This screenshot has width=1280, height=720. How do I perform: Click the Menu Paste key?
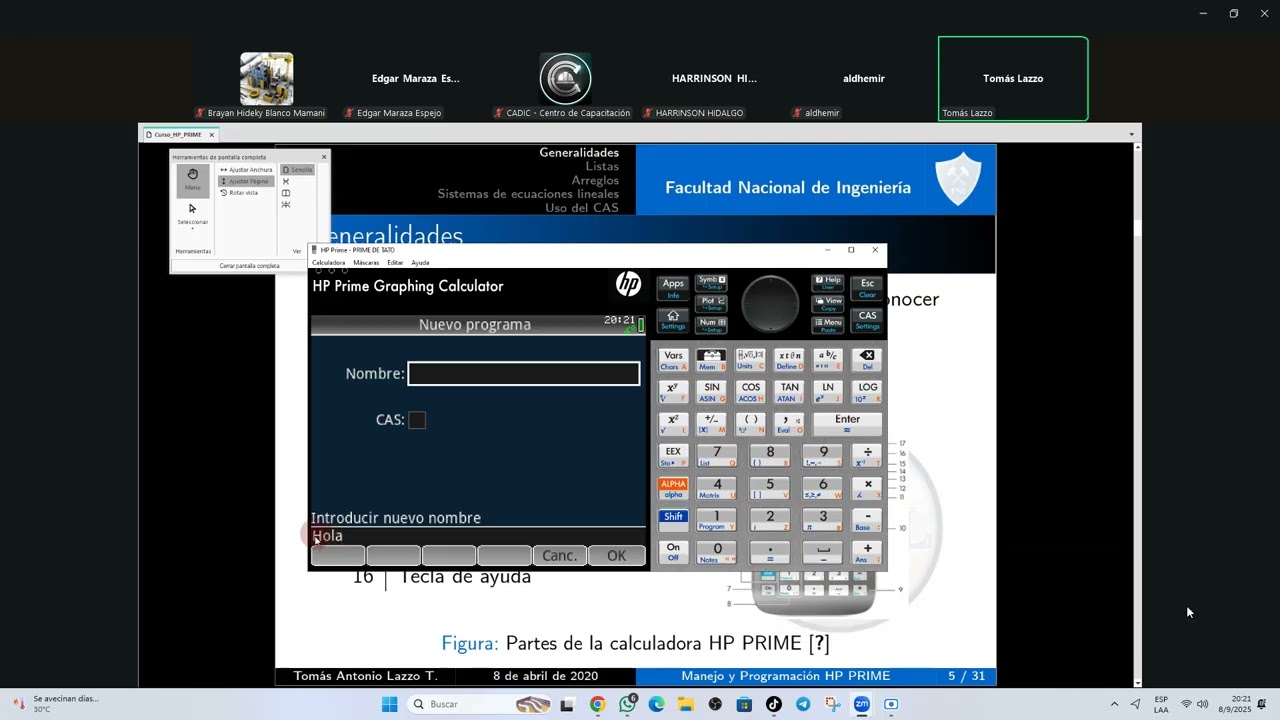coord(828,324)
